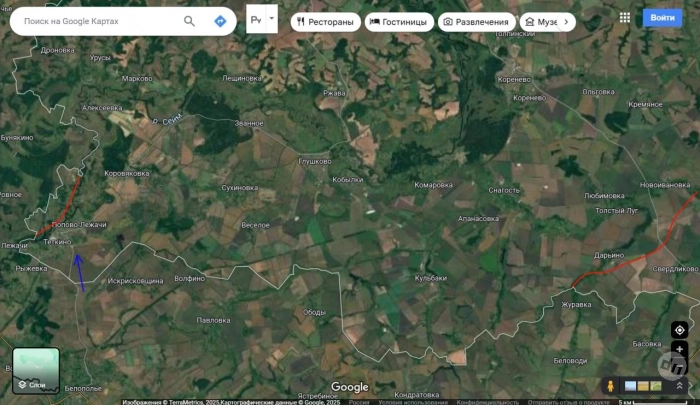Select the yellow Street View pegman

tap(610, 386)
